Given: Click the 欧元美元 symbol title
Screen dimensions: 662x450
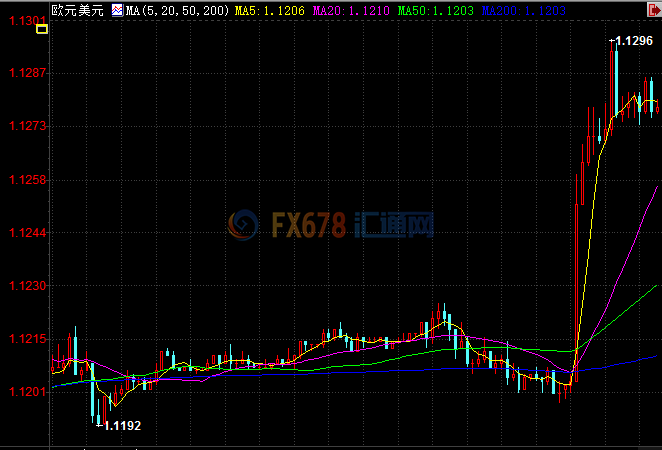Looking at the screenshot, I should [77, 11].
